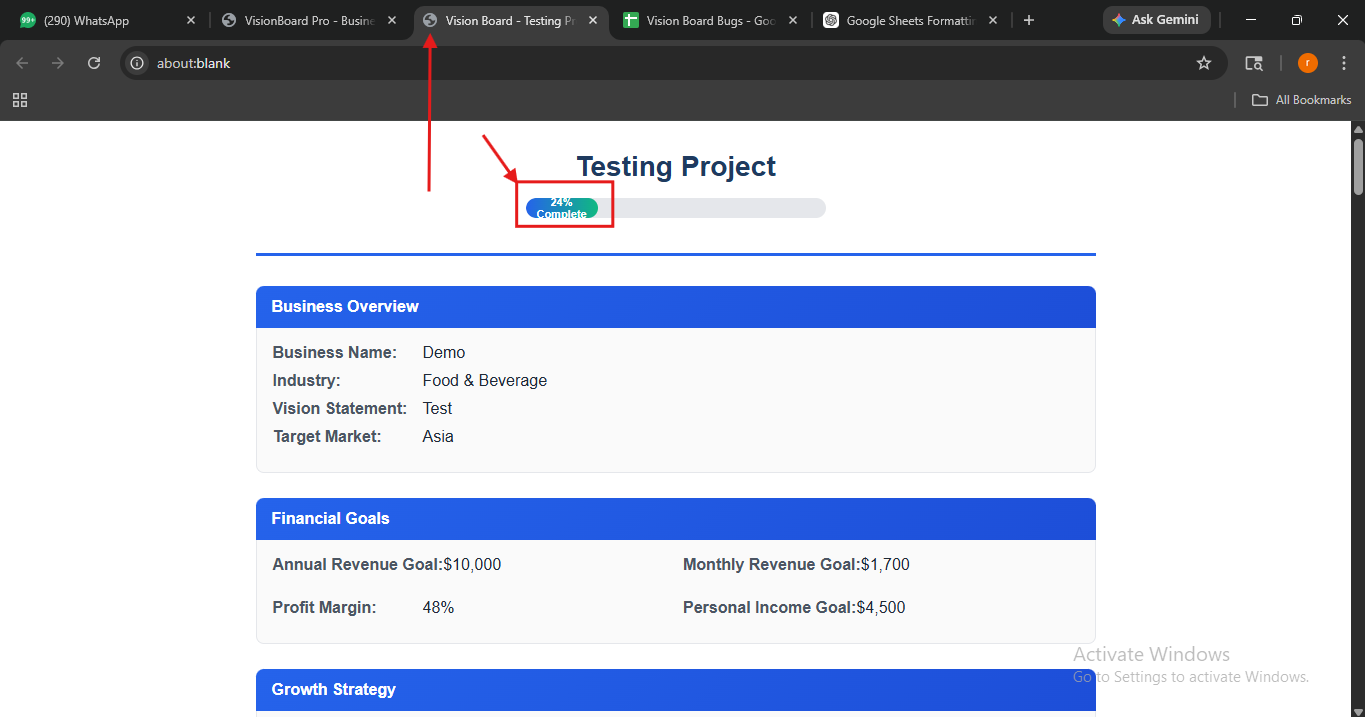Screen dimensions: 1365x717
Task: Close the WhatsApp tab
Action: [x=191, y=20]
